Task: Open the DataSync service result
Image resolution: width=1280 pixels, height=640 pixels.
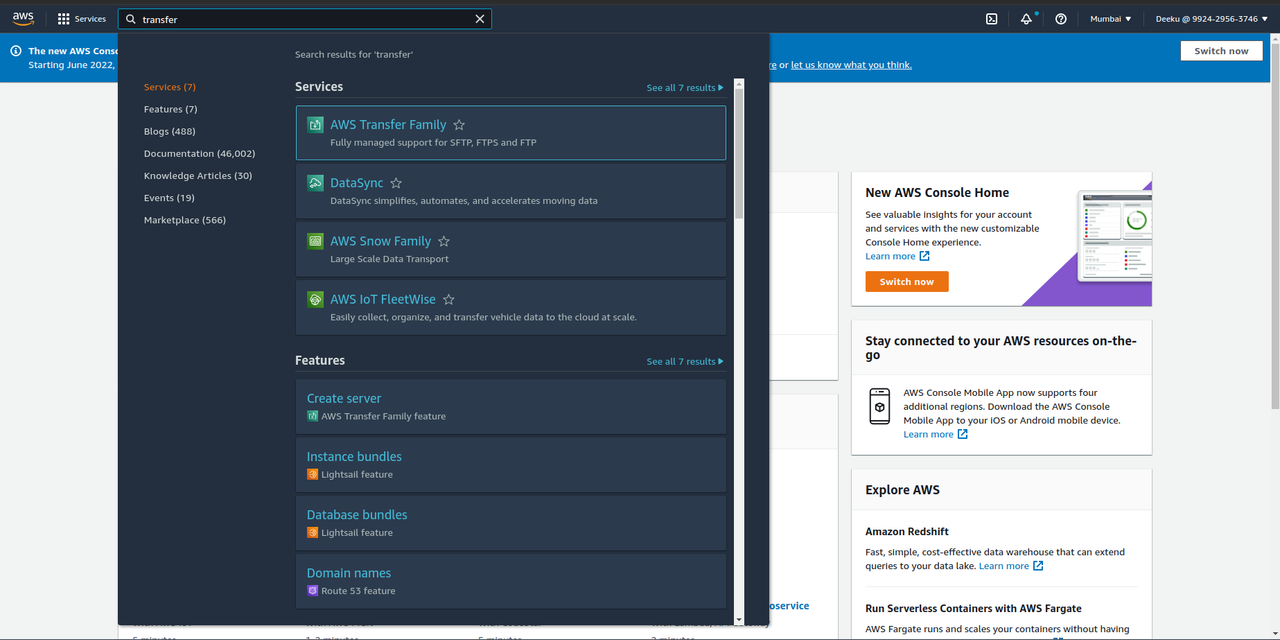Action: coord(511,191)
